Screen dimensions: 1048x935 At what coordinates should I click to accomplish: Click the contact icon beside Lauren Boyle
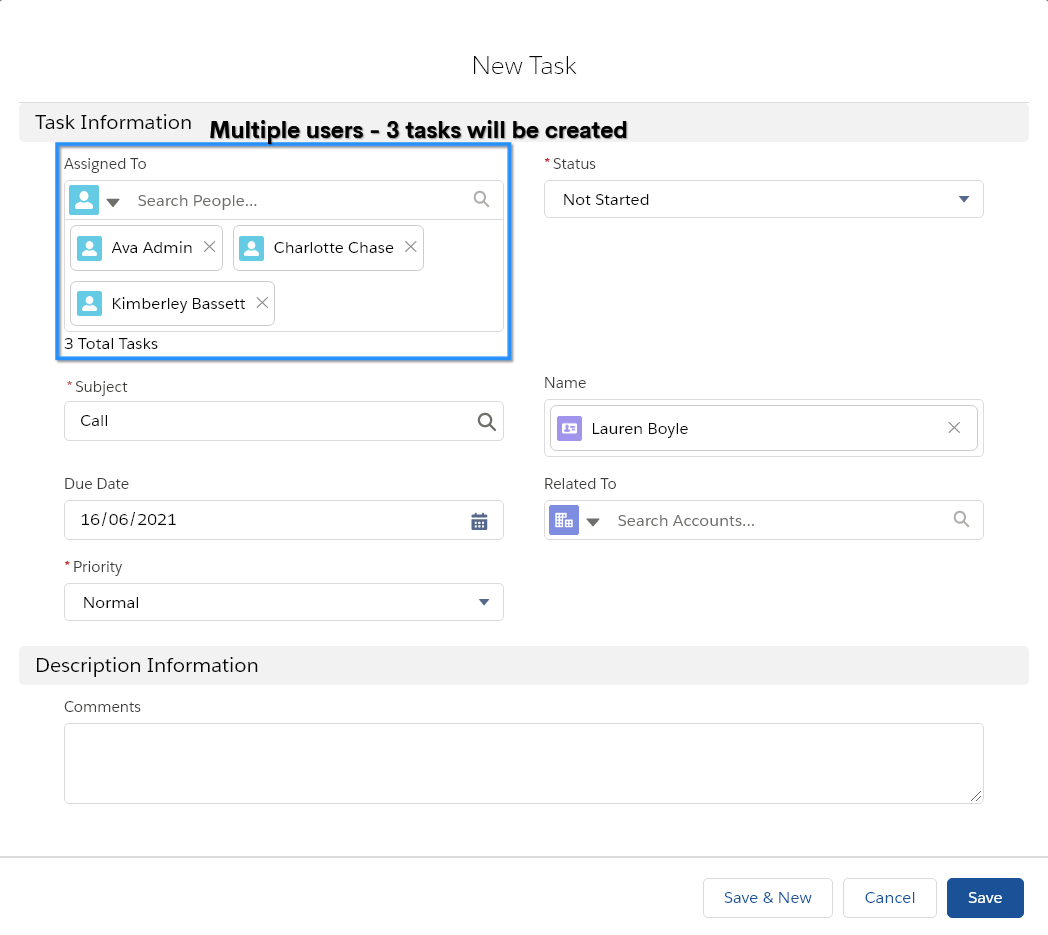click(568, 428)
